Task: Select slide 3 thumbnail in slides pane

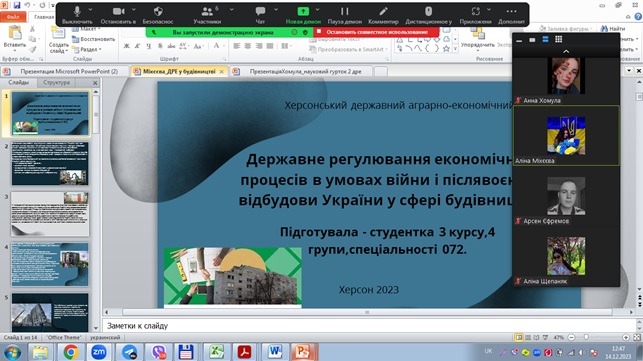Action: tap(50, 214)
